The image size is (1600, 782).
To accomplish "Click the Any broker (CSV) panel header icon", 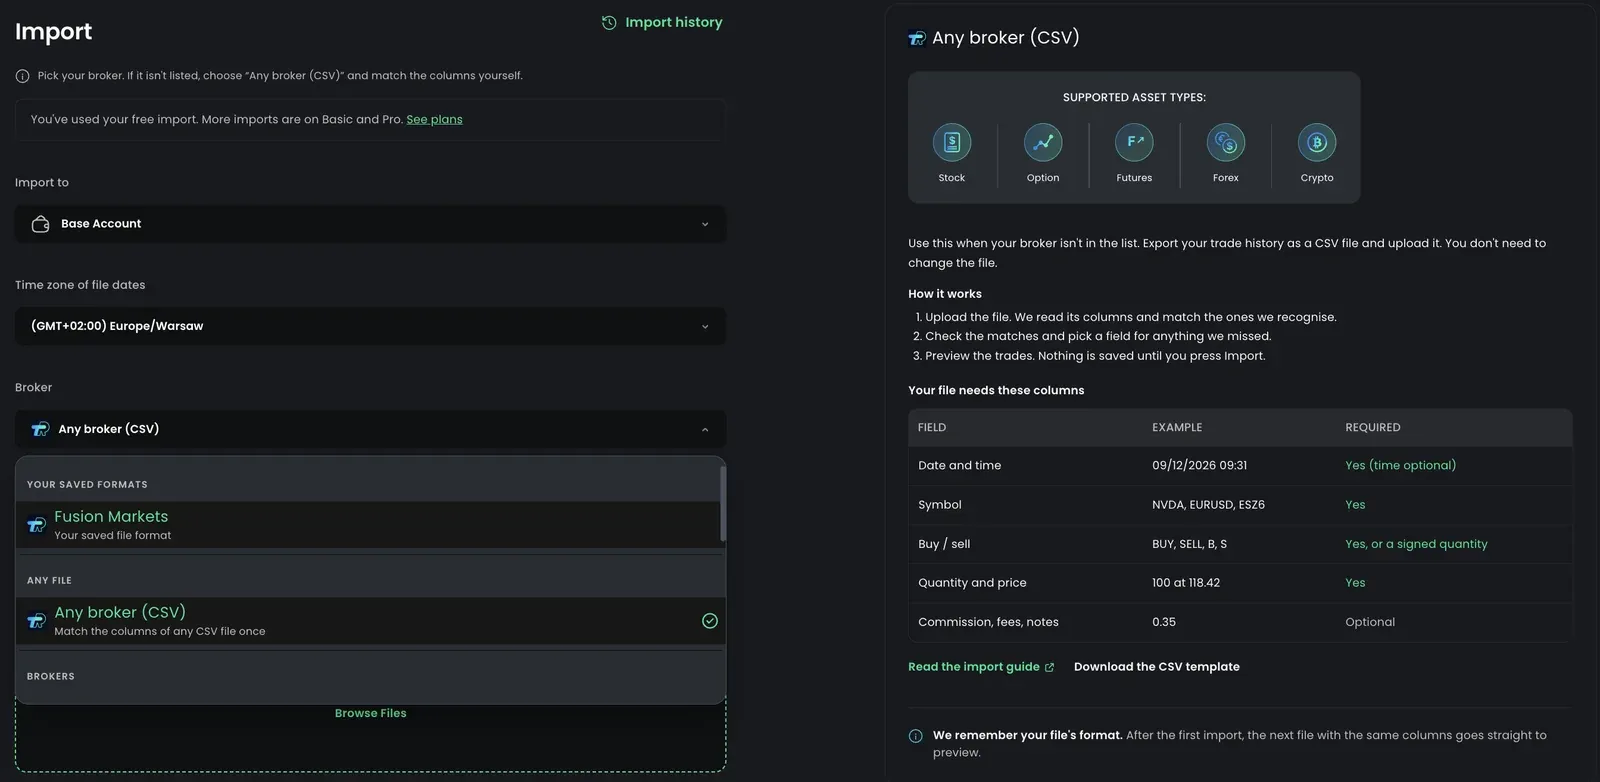I will tap(917, 39).
